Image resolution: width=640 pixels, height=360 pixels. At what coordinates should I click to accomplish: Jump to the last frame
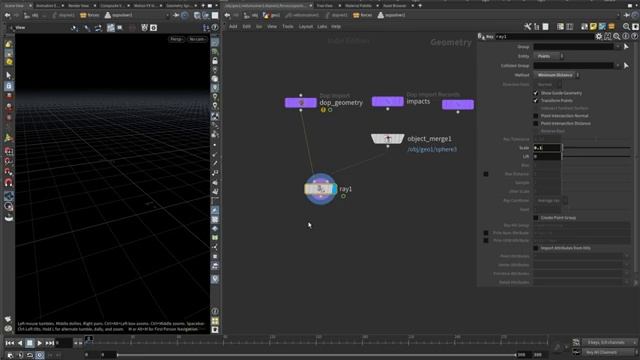(49, 343)
